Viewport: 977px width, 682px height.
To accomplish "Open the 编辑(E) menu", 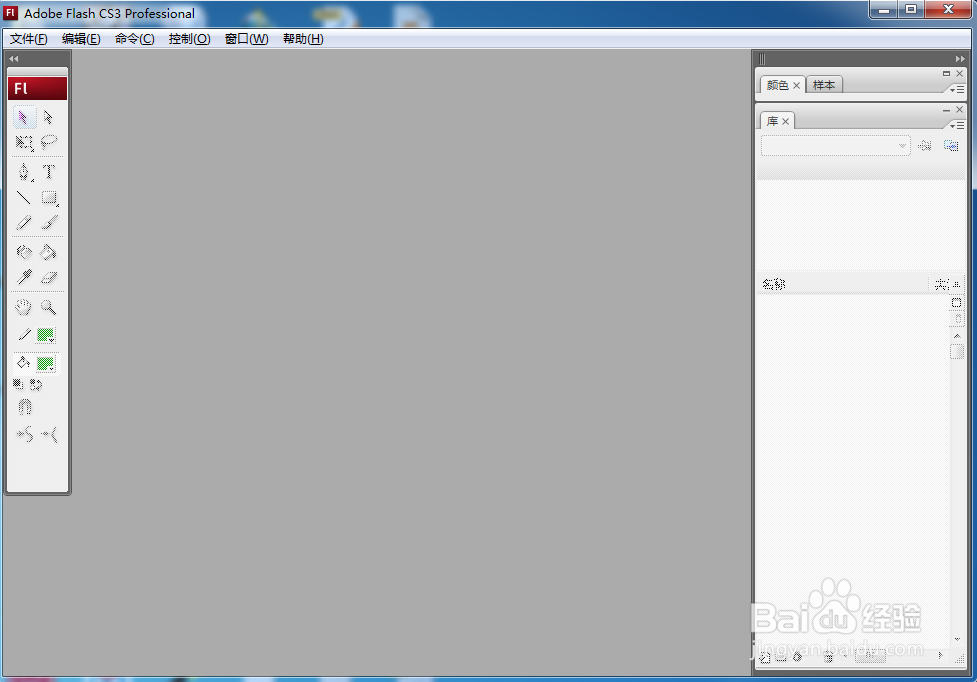I will tap(81, 39).
